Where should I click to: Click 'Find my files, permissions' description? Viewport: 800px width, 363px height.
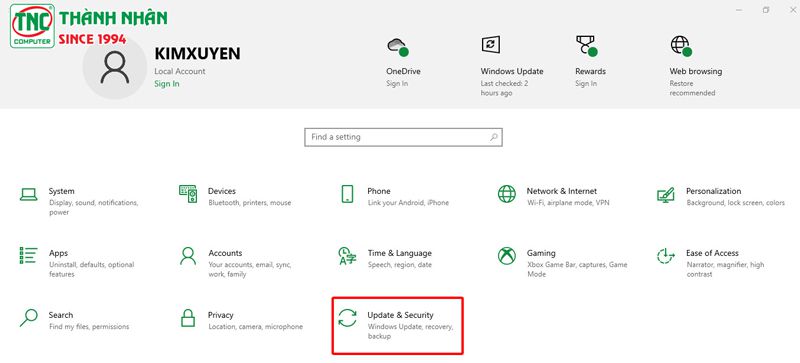pos(89,327)
